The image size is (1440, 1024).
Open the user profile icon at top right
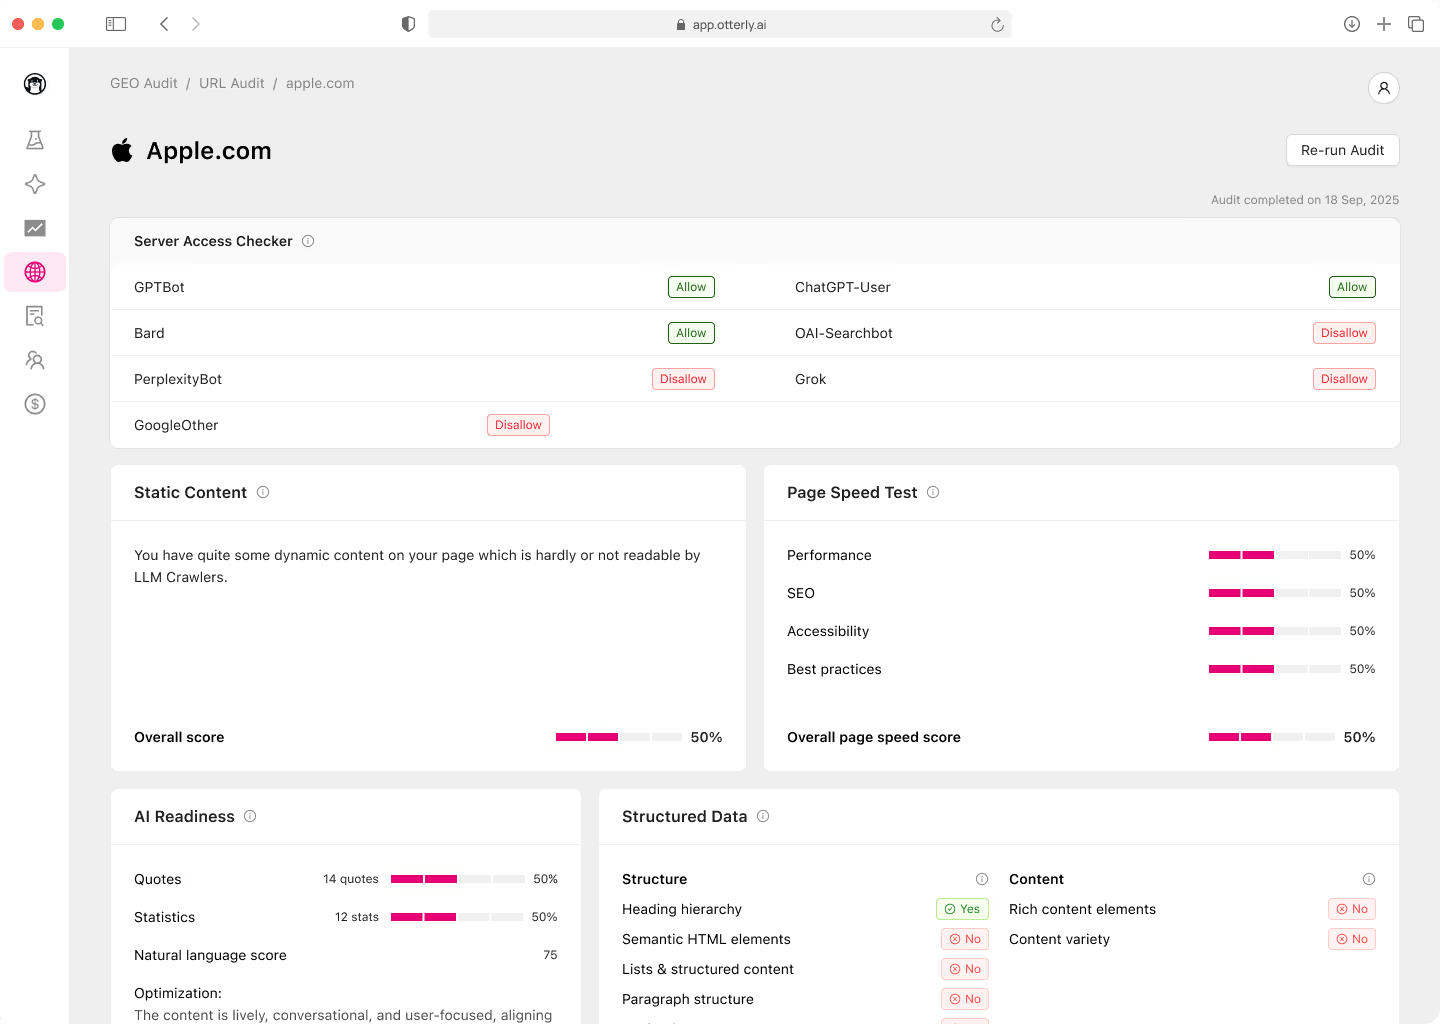1384,88
